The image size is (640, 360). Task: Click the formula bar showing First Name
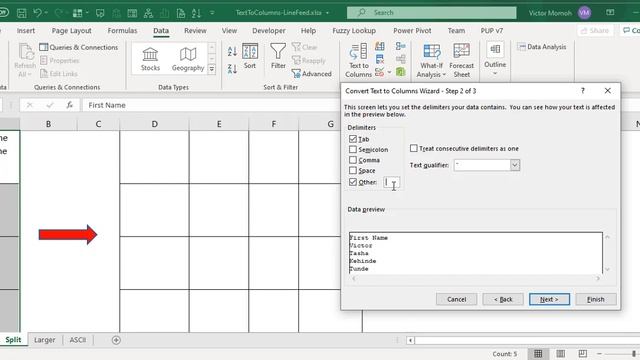click(212, 105)
